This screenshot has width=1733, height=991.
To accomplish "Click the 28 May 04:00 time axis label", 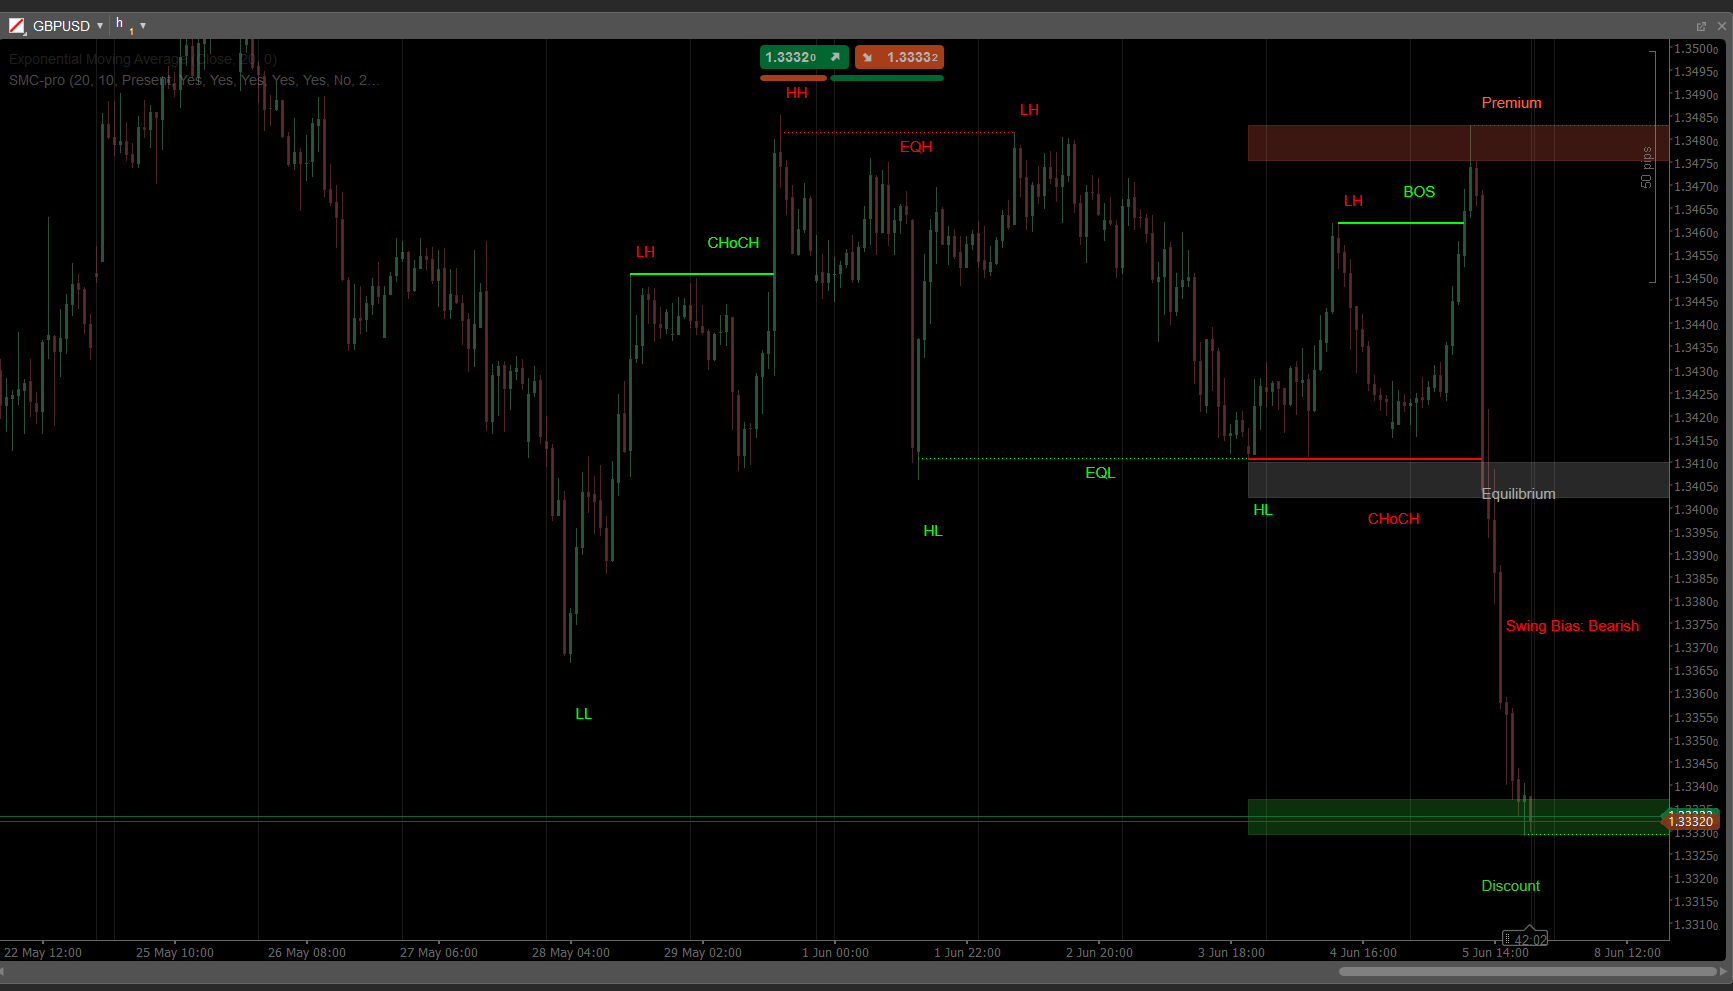I will point(571,953).
